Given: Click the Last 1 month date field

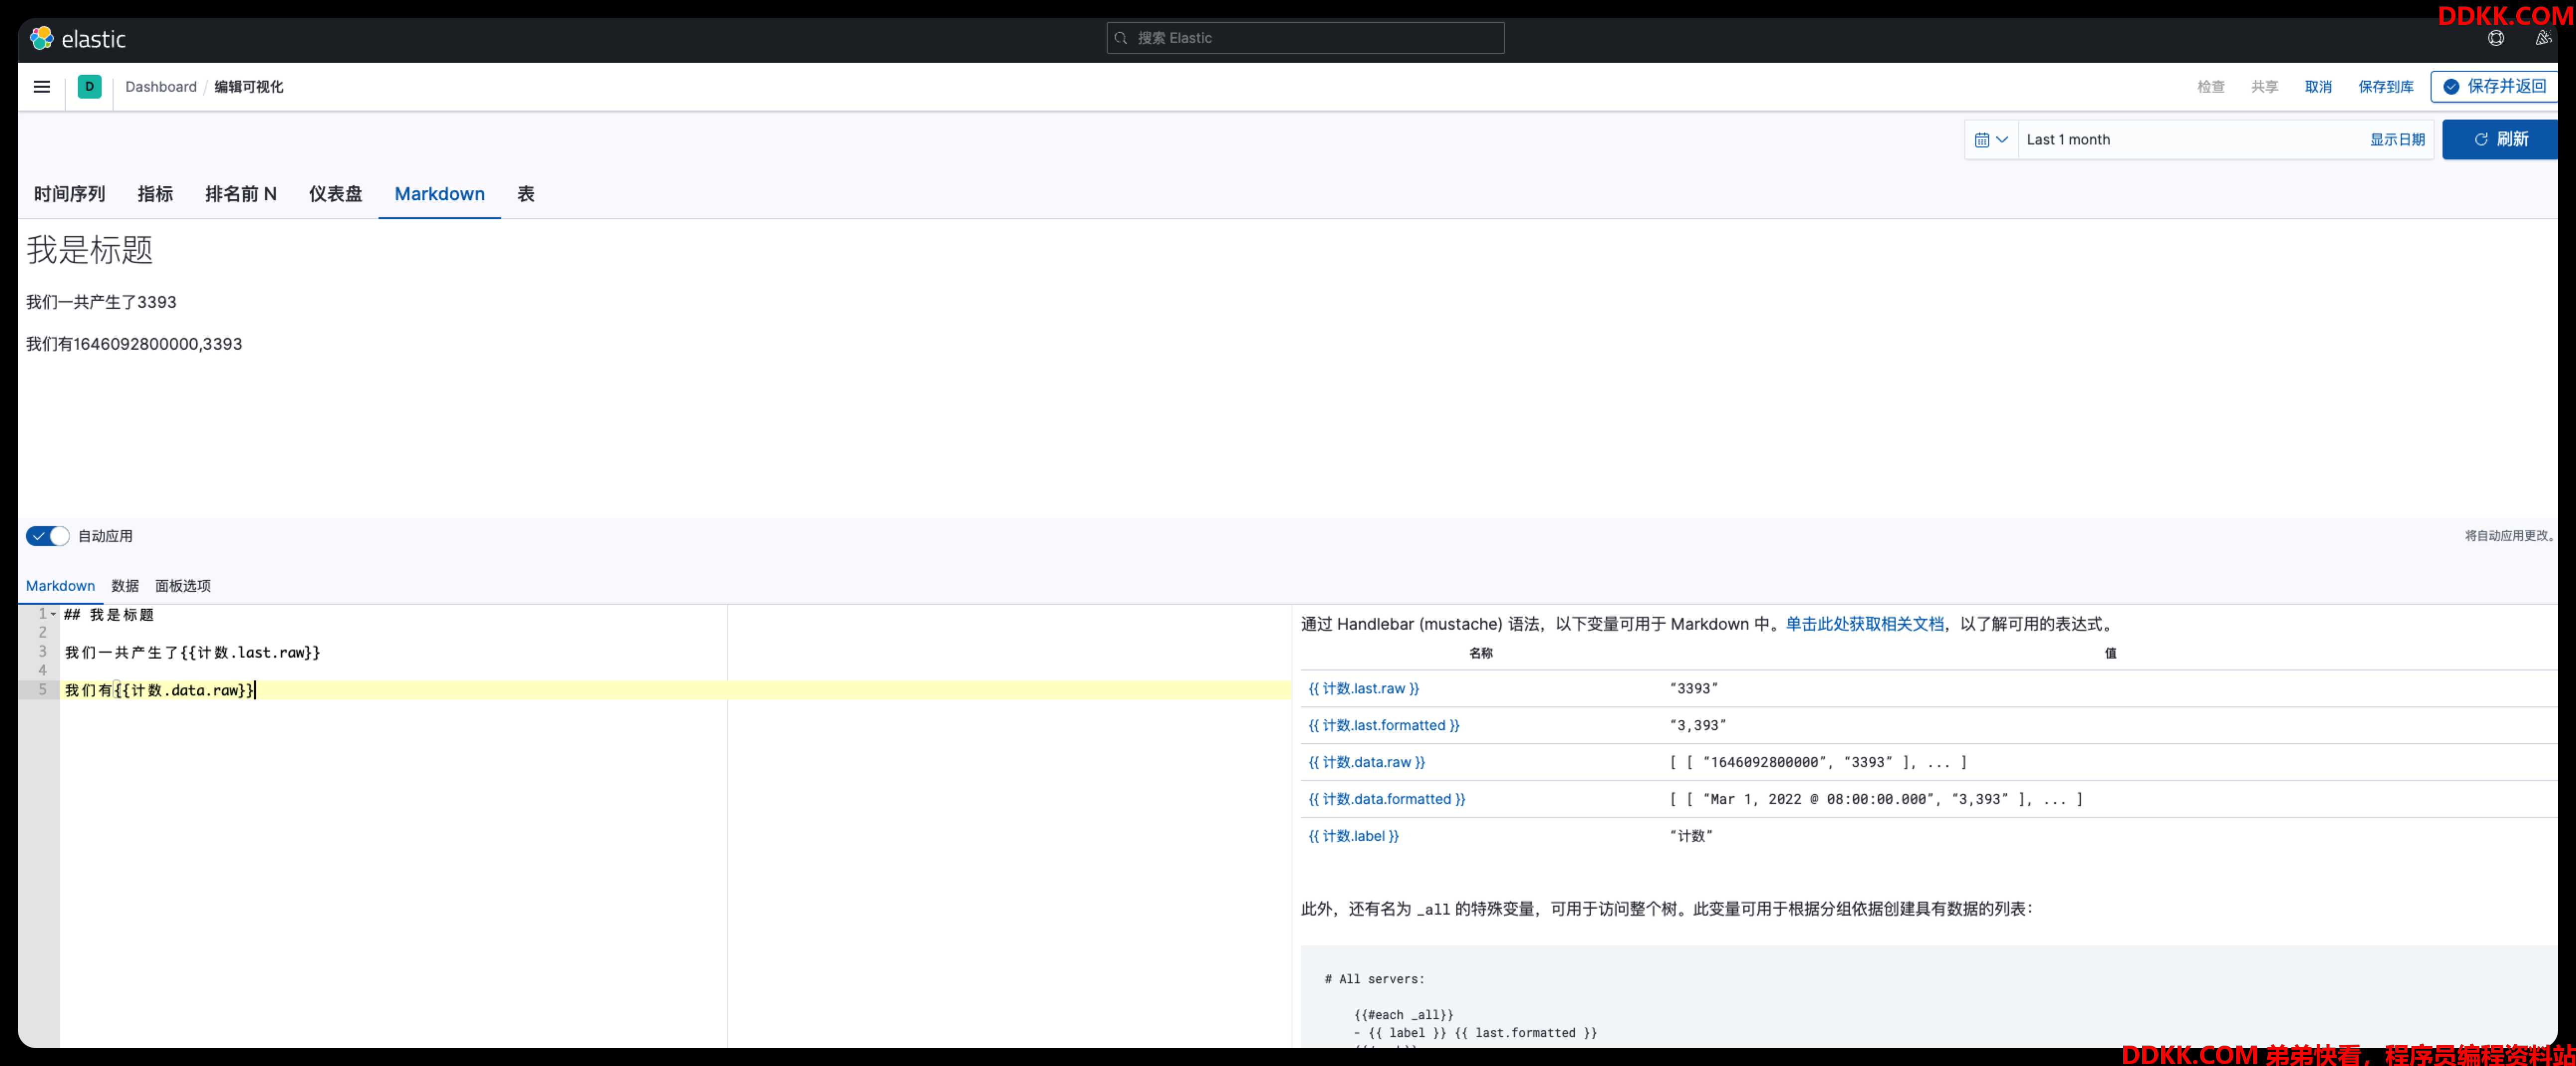Looking at the screenshot, I should click(x=2190, y=140).
